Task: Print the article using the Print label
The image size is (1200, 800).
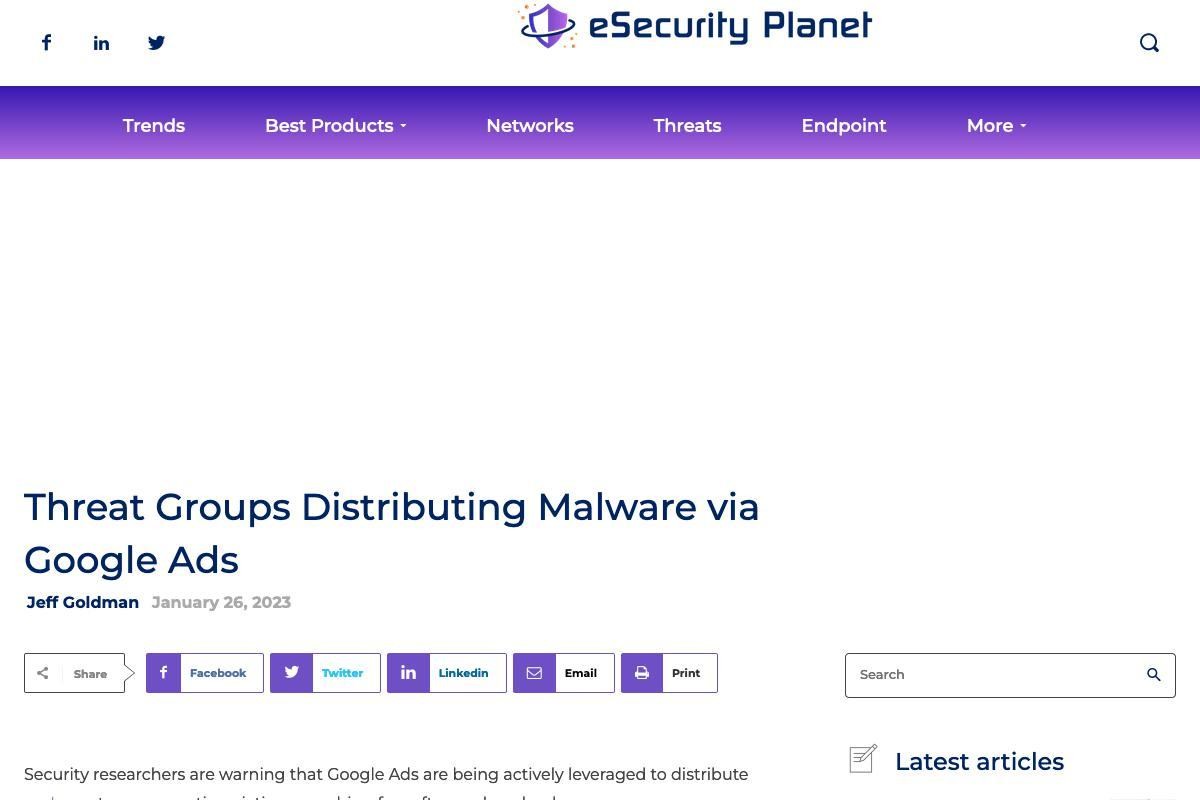Action: coord(686,673)
